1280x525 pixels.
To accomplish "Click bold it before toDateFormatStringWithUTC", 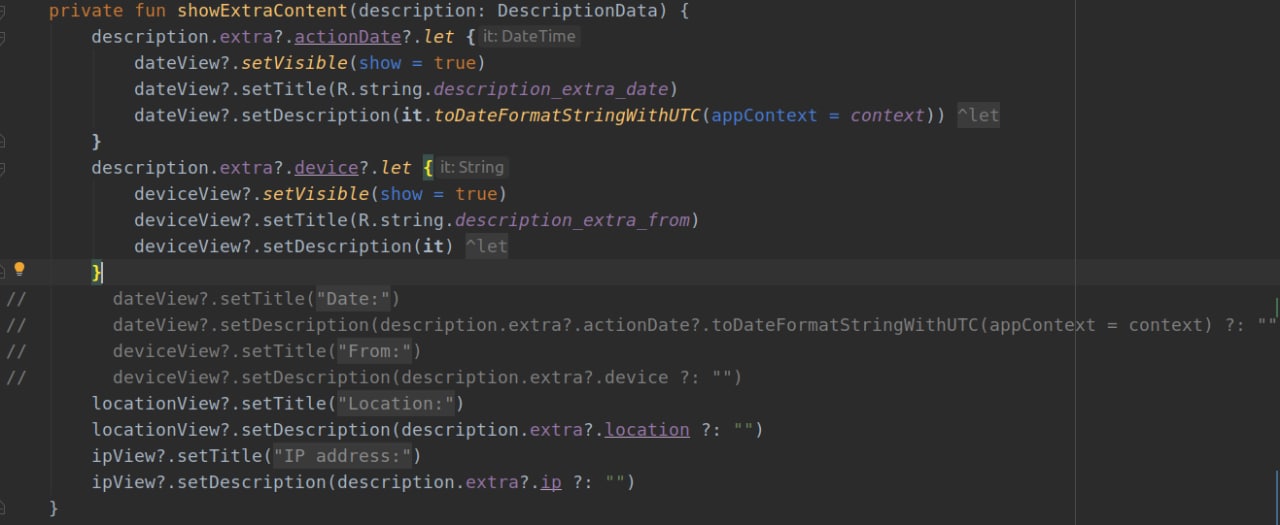I will (x=412, y=115).
